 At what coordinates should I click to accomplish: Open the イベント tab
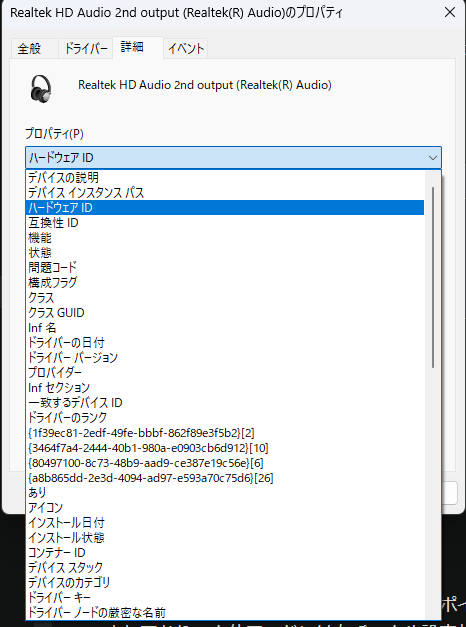pos(186,49)
